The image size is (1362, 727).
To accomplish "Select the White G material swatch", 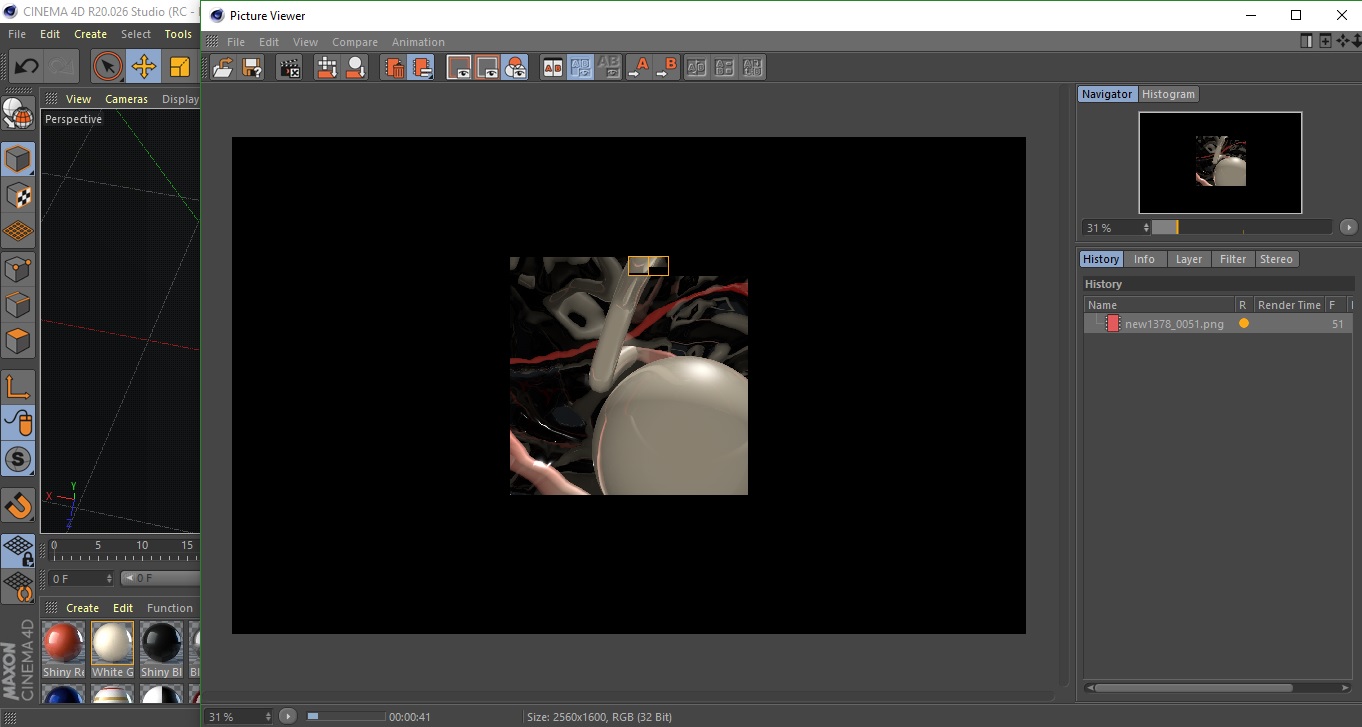I will click(x=112, y=643).
